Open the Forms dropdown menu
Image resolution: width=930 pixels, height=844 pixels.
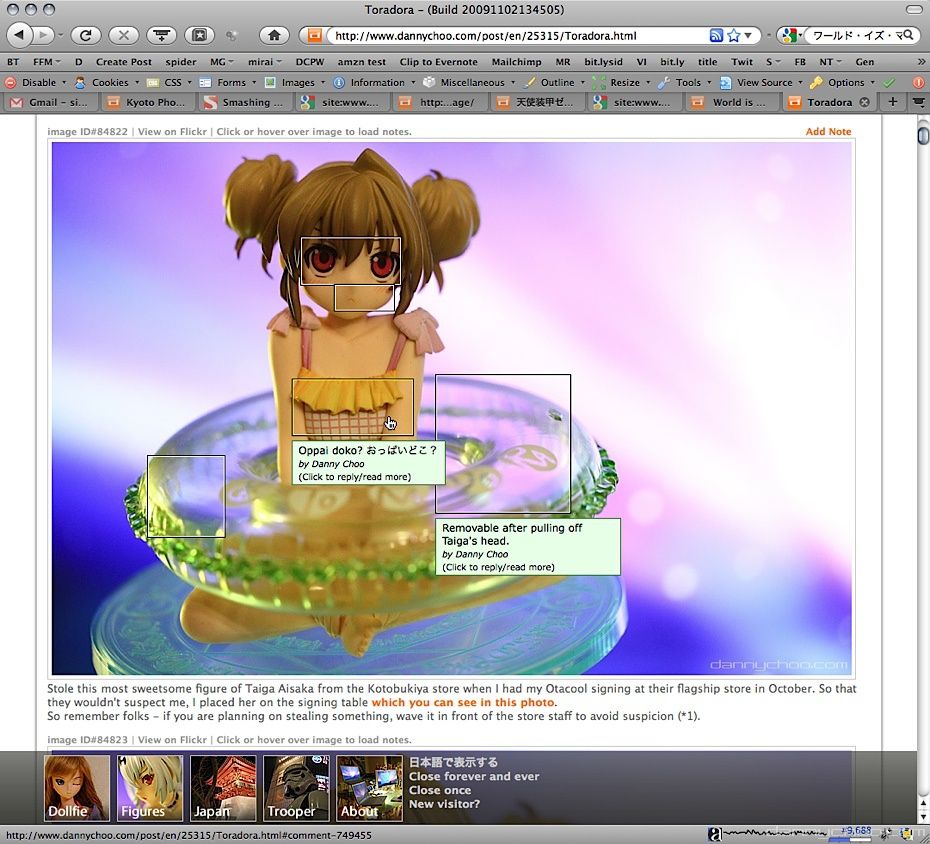(x=228, y=82)
